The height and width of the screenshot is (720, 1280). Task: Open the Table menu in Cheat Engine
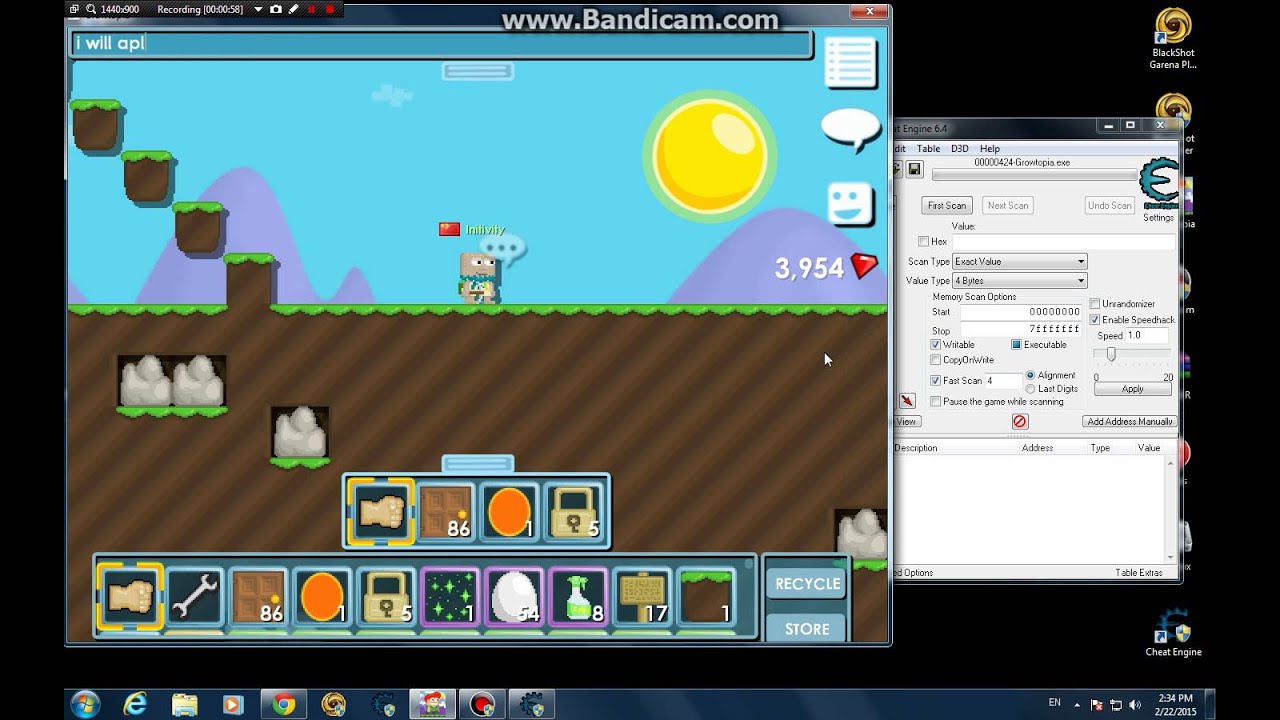[928, 149]
